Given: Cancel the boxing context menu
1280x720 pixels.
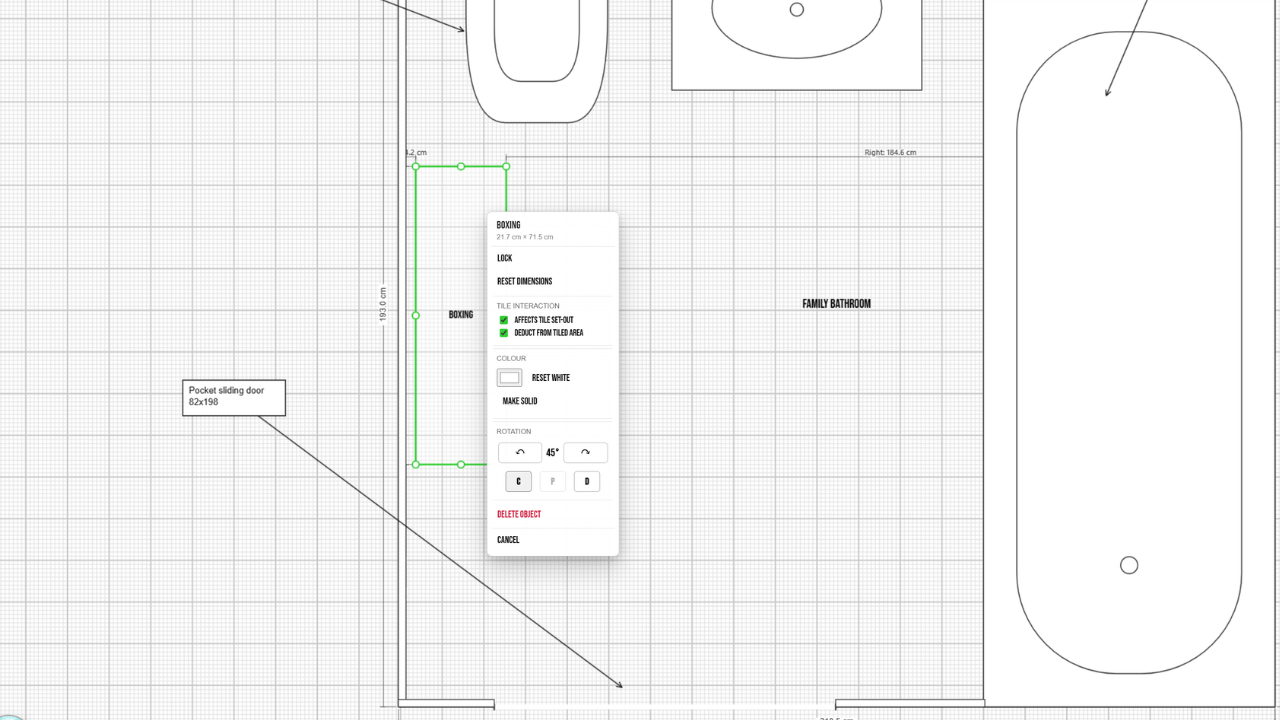Looking at the screenshot, I should pos(508,540).
